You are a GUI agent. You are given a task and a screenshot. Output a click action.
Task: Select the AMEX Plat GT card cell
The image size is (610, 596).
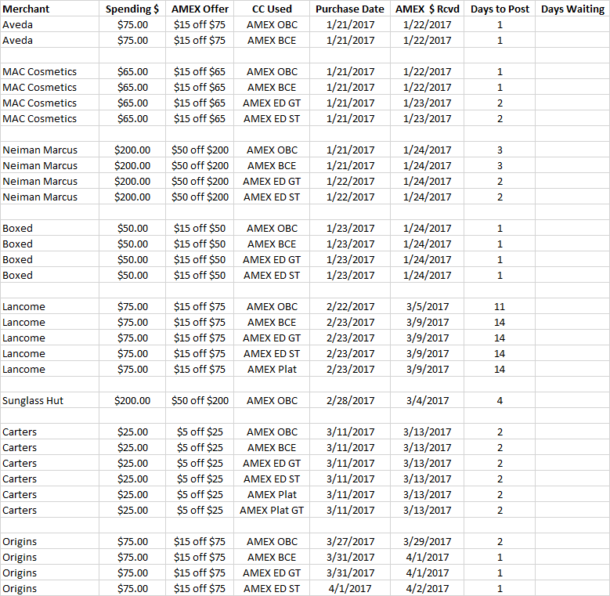[x=271, y=510]
